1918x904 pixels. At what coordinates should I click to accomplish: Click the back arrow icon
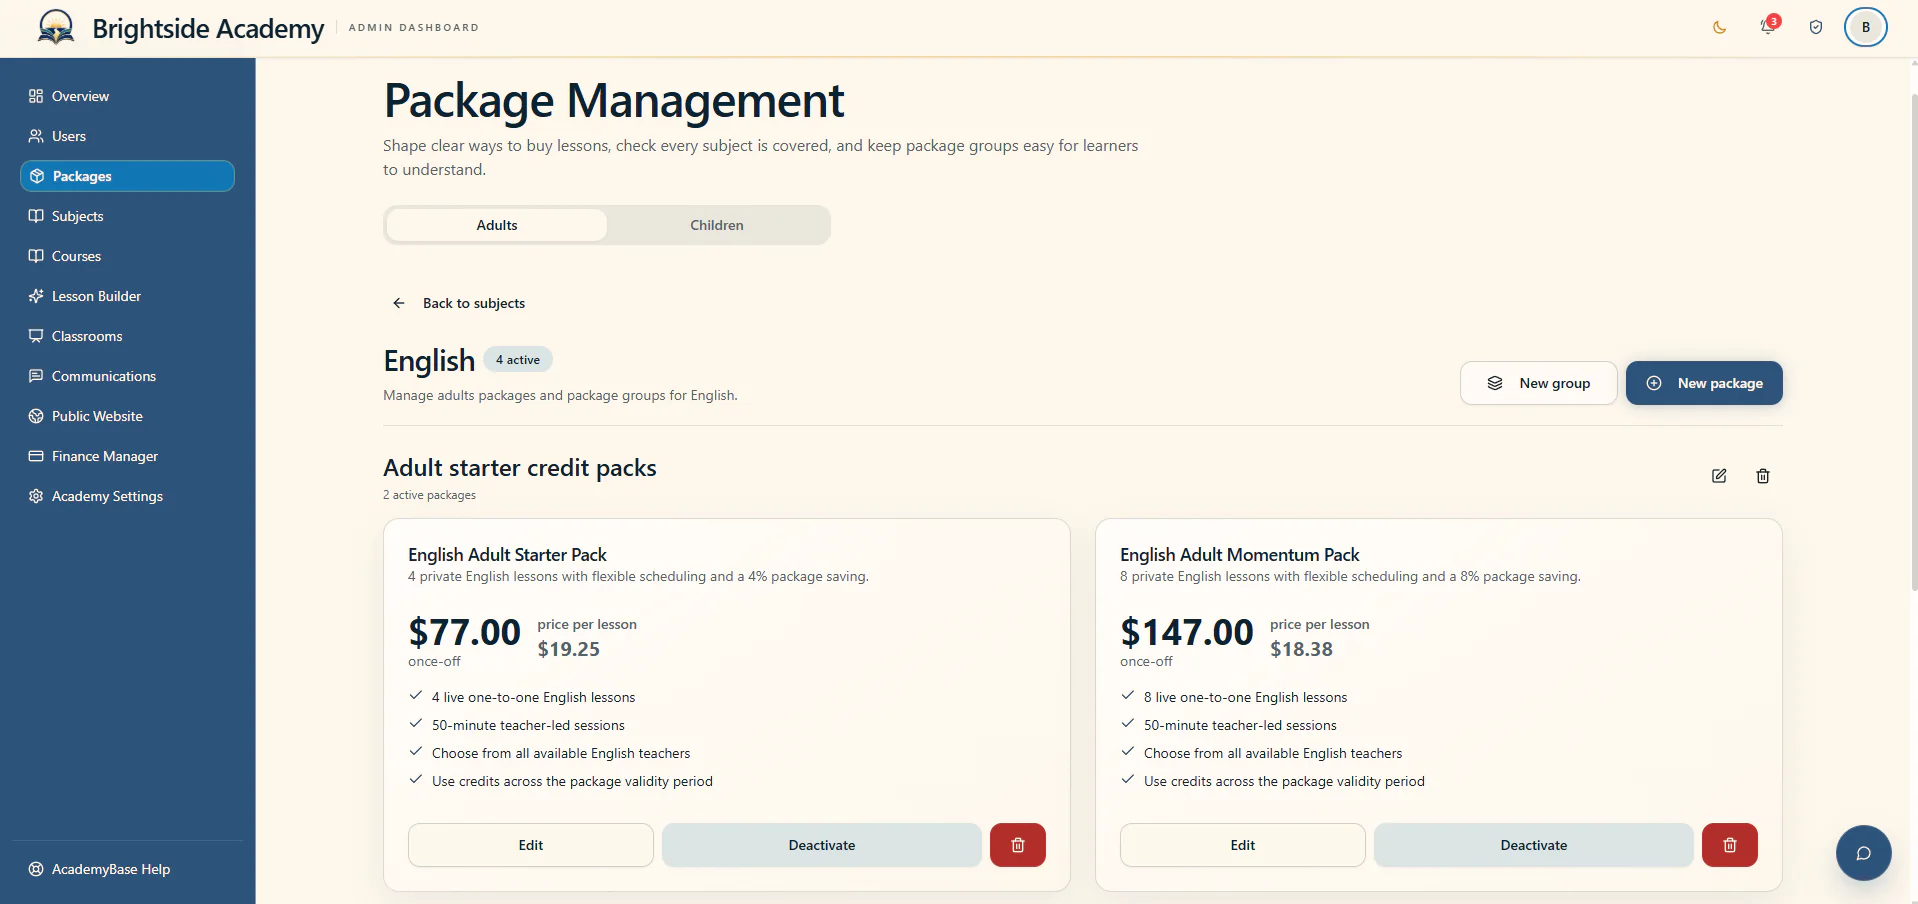point(399,303)
